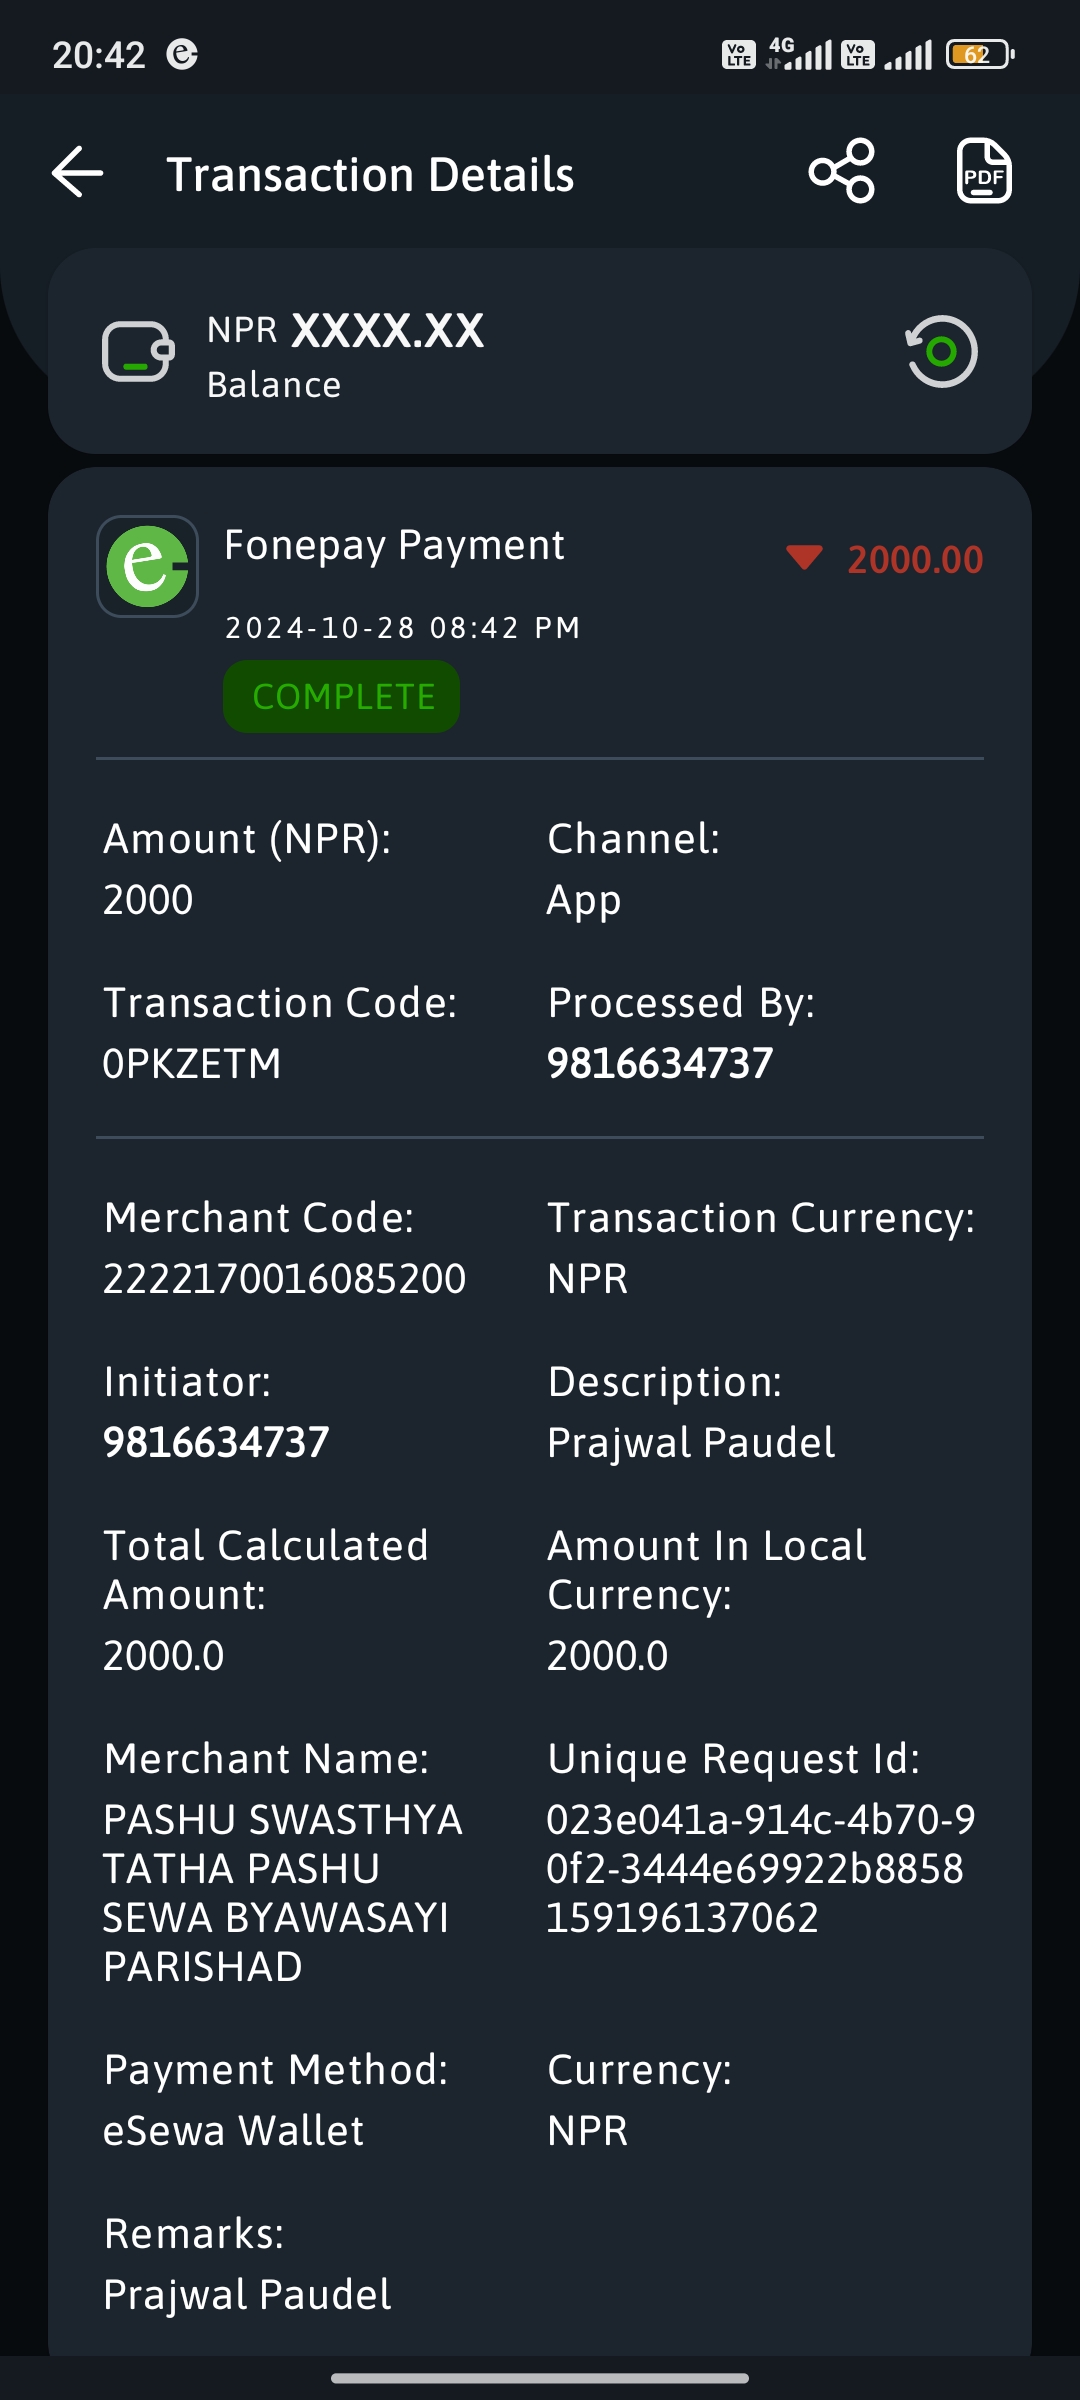Tap the back arrow icon
The width and height of the screenshot is (1080, 2400).
[78, 172]
